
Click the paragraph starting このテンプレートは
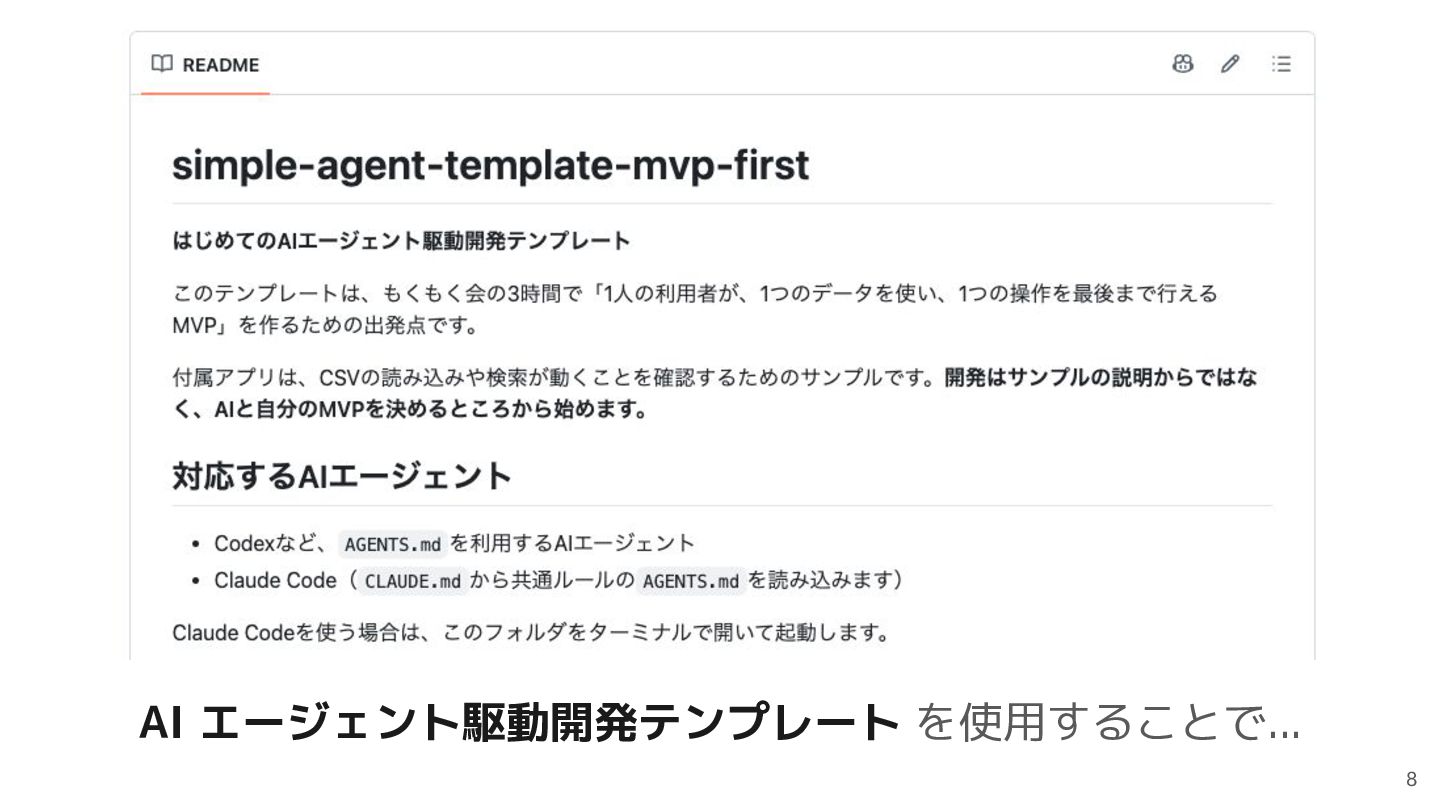695,310
